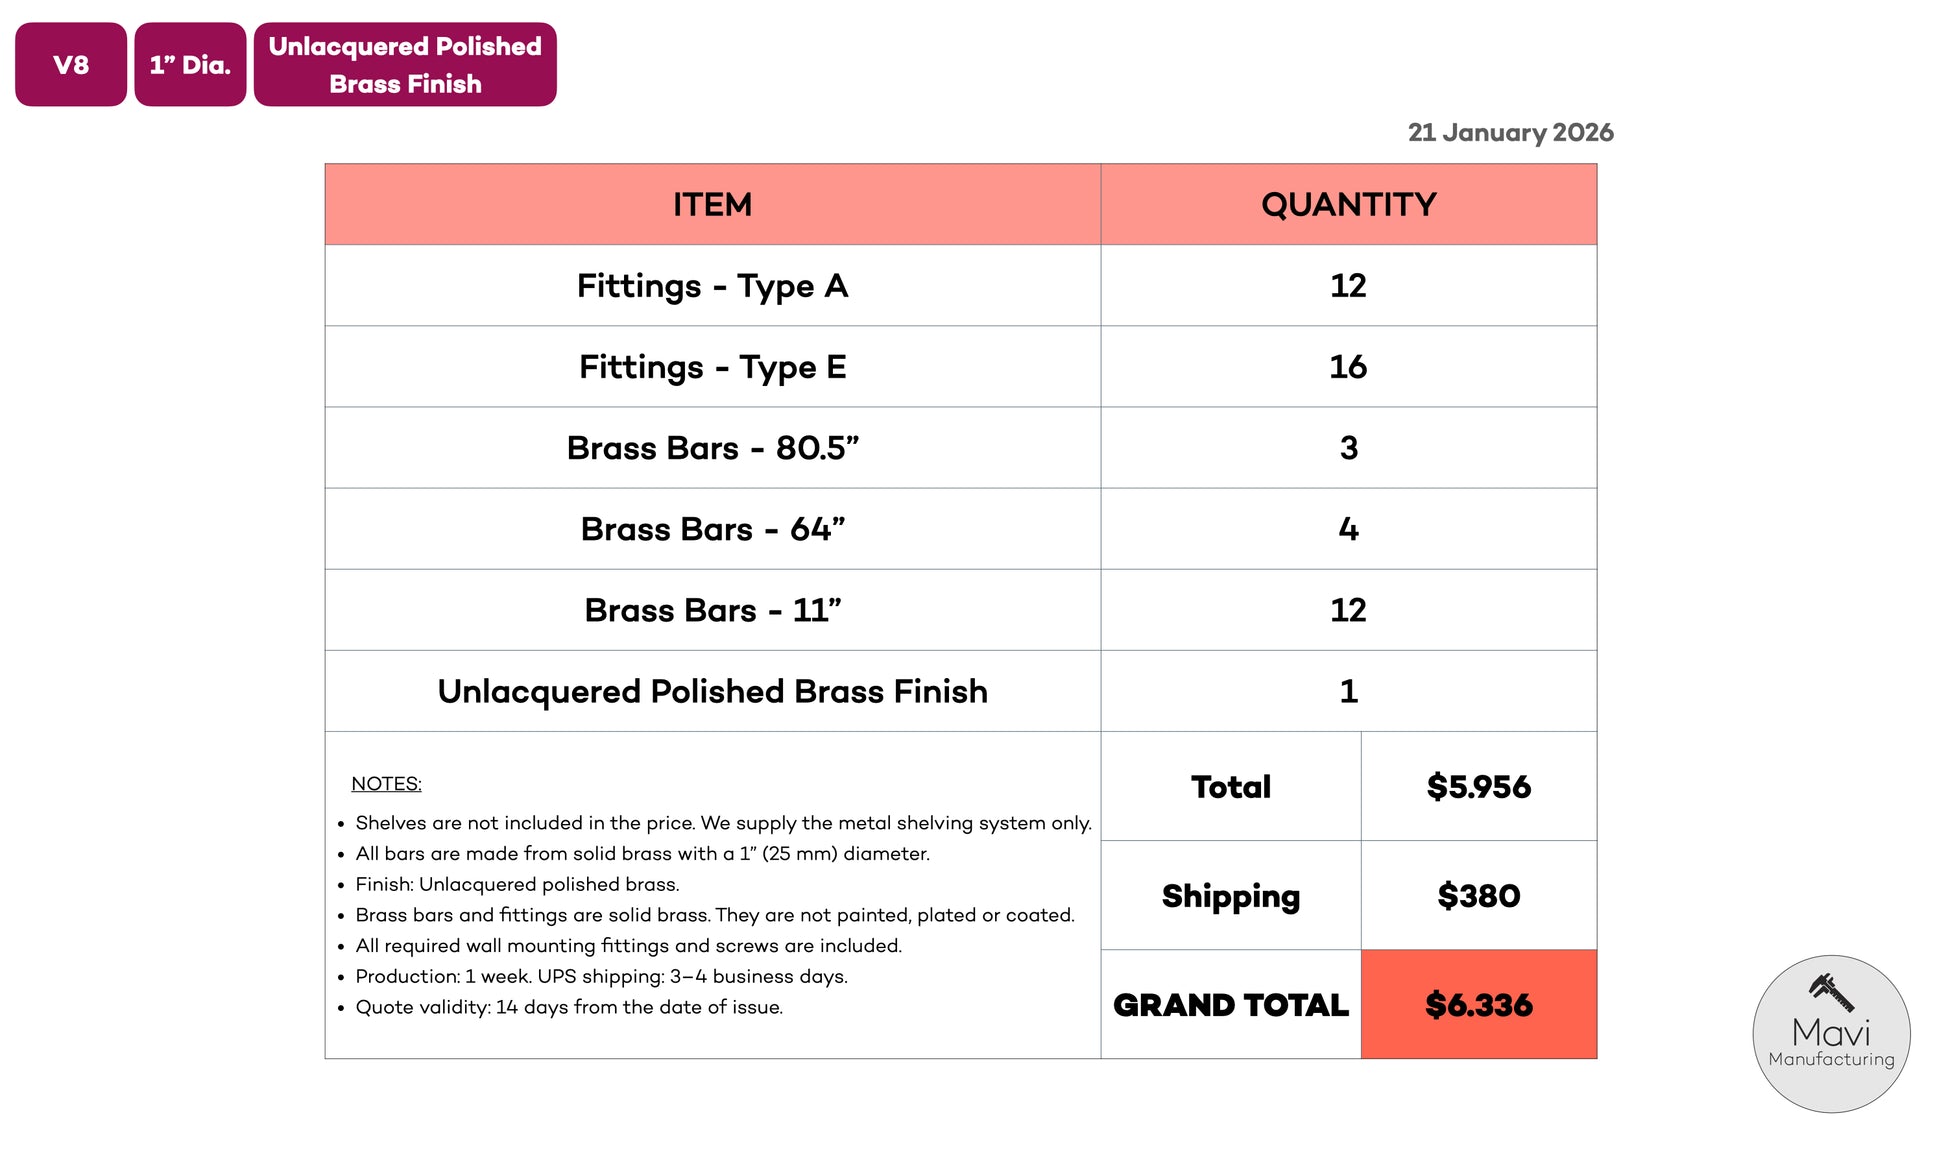Click the GRAND TOTAL label
1946x1168 pixels.
[1230, 1005]
